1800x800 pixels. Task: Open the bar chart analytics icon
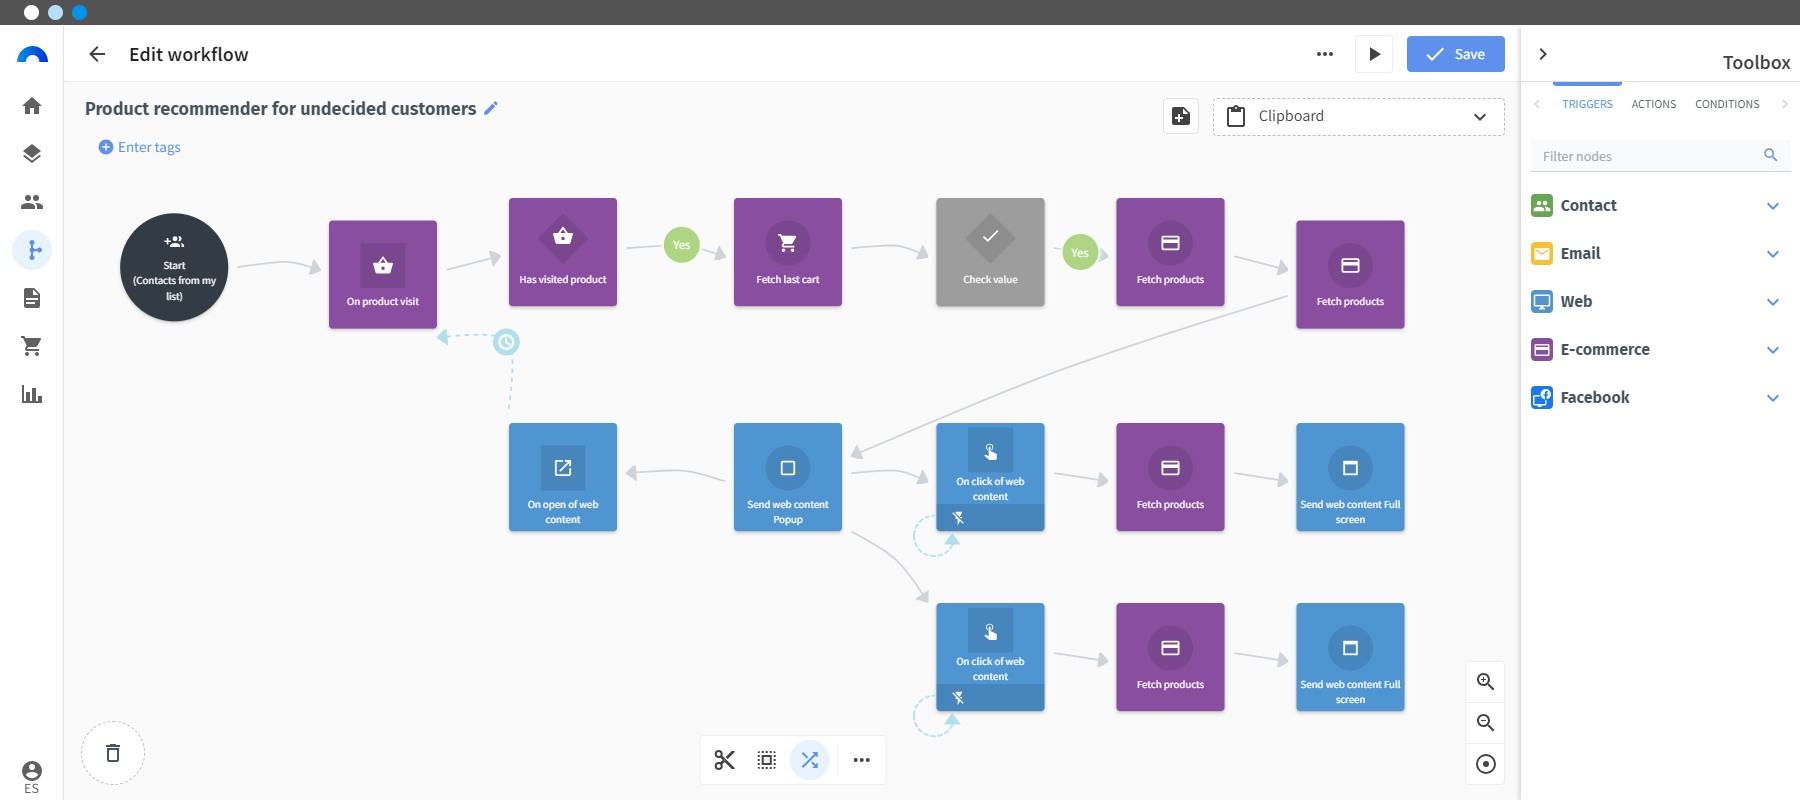pyautogui.click(x=32, y=394)
